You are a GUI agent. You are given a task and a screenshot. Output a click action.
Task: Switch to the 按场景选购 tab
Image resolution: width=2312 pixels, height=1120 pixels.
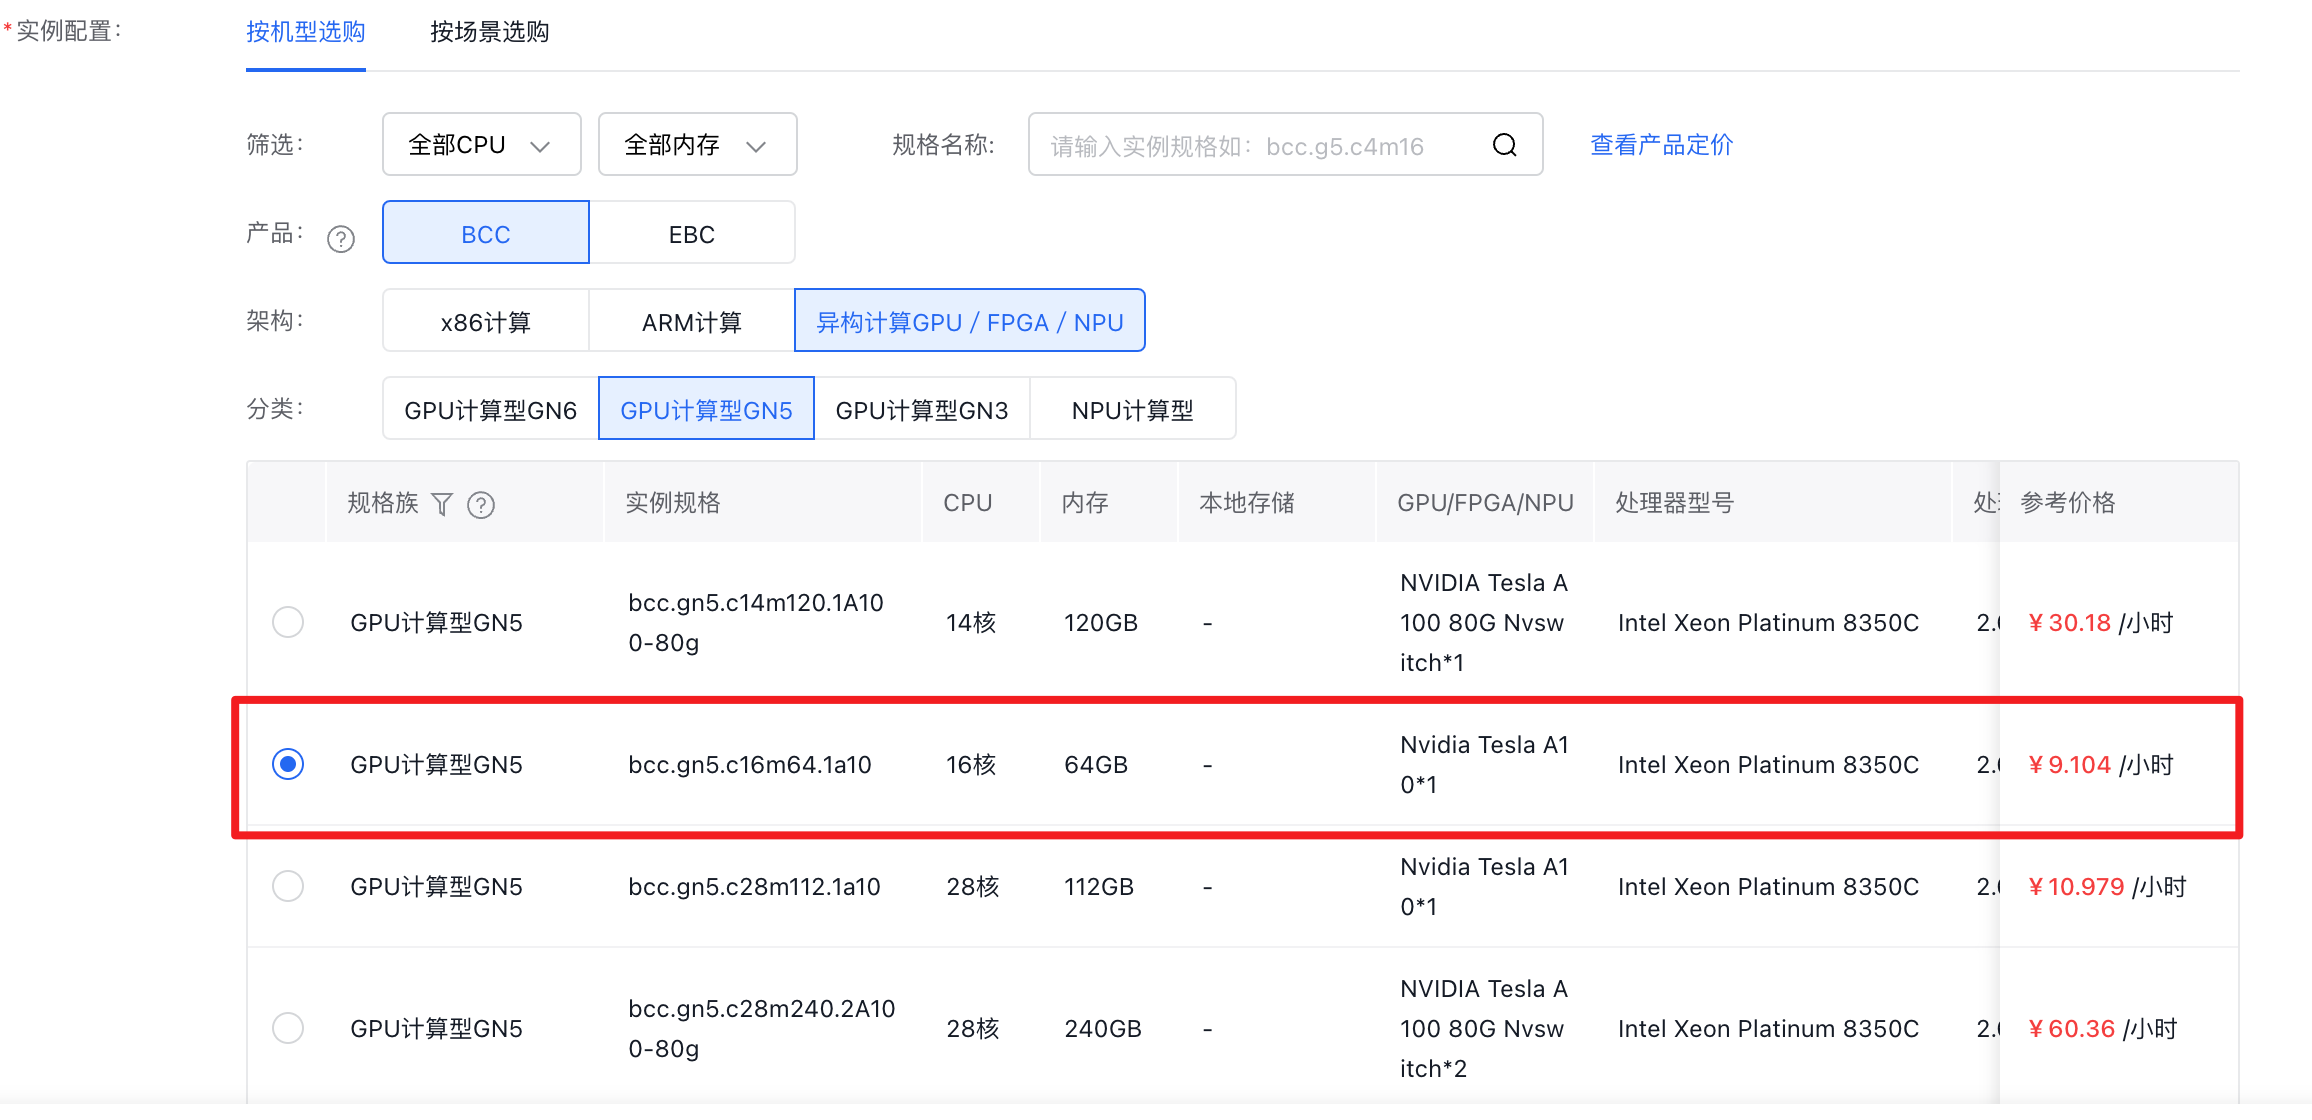(489, 32)
